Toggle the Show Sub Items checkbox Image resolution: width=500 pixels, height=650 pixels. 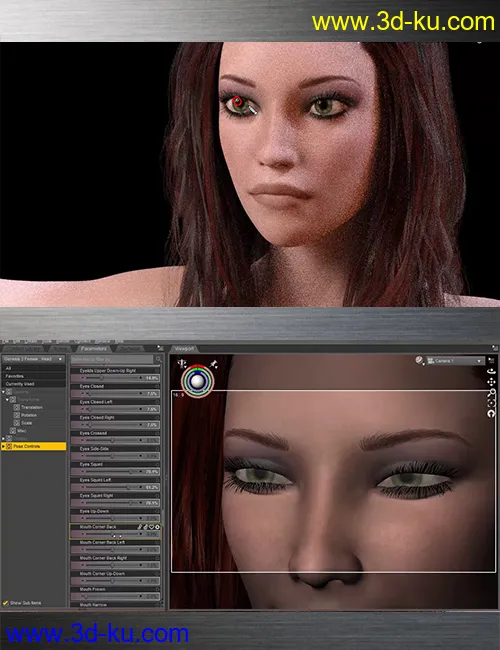point(5,603)
